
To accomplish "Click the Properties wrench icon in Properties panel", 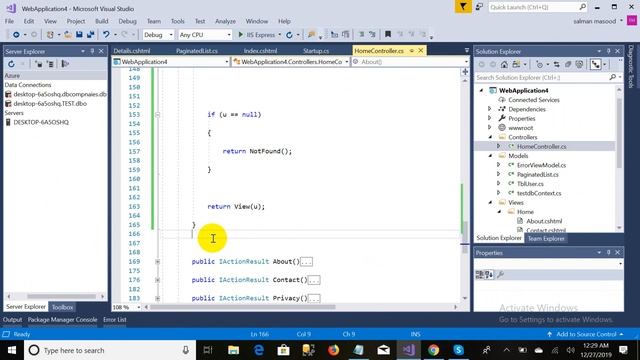I will click(500, 275).
